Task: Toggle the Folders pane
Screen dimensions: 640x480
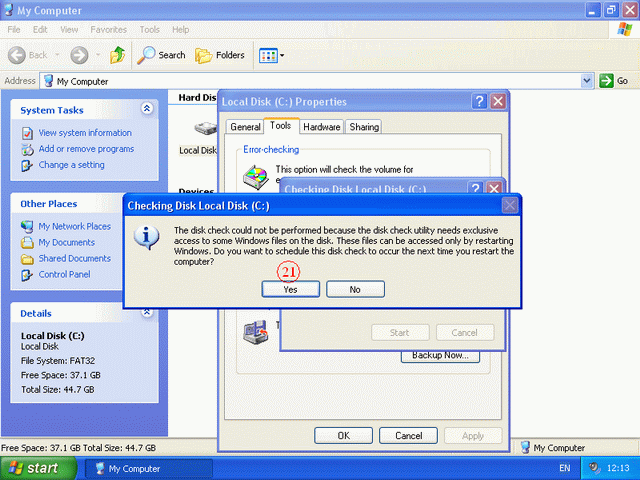Action: click(220, 55)
